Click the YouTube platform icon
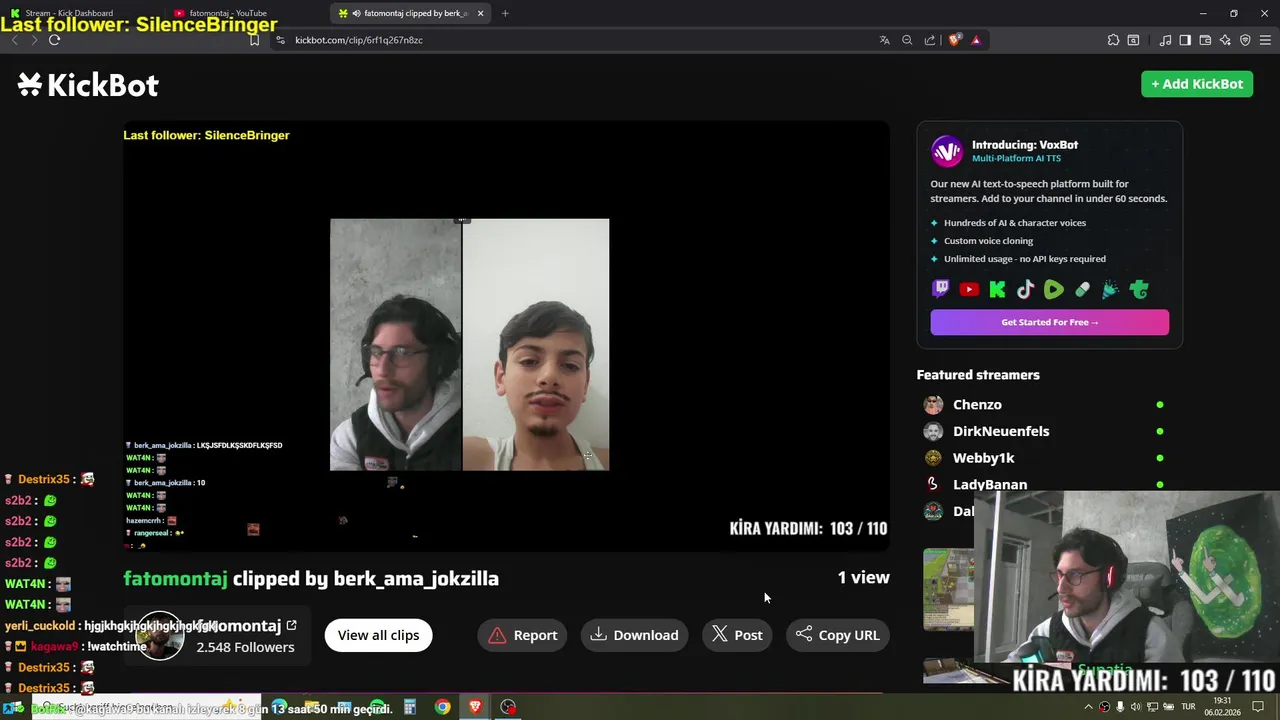 pos(969,290)
